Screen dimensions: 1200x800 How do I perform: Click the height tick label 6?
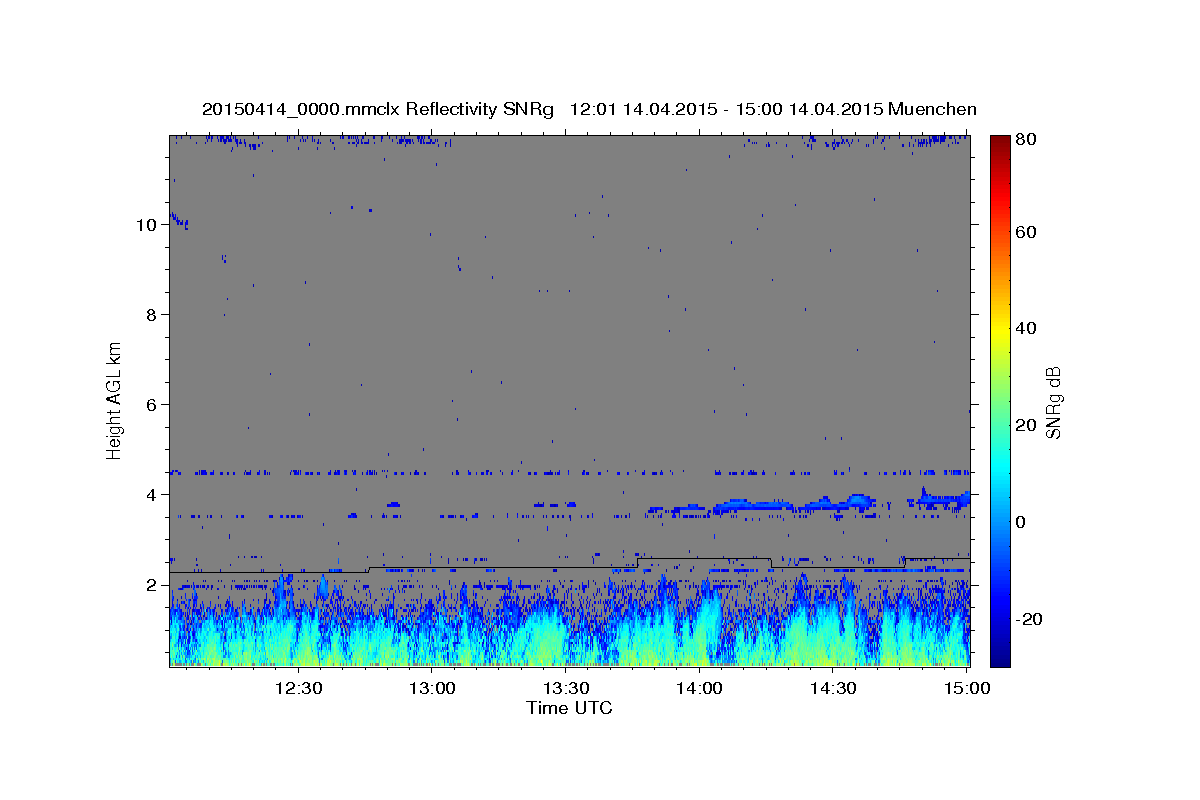point(151,405)
